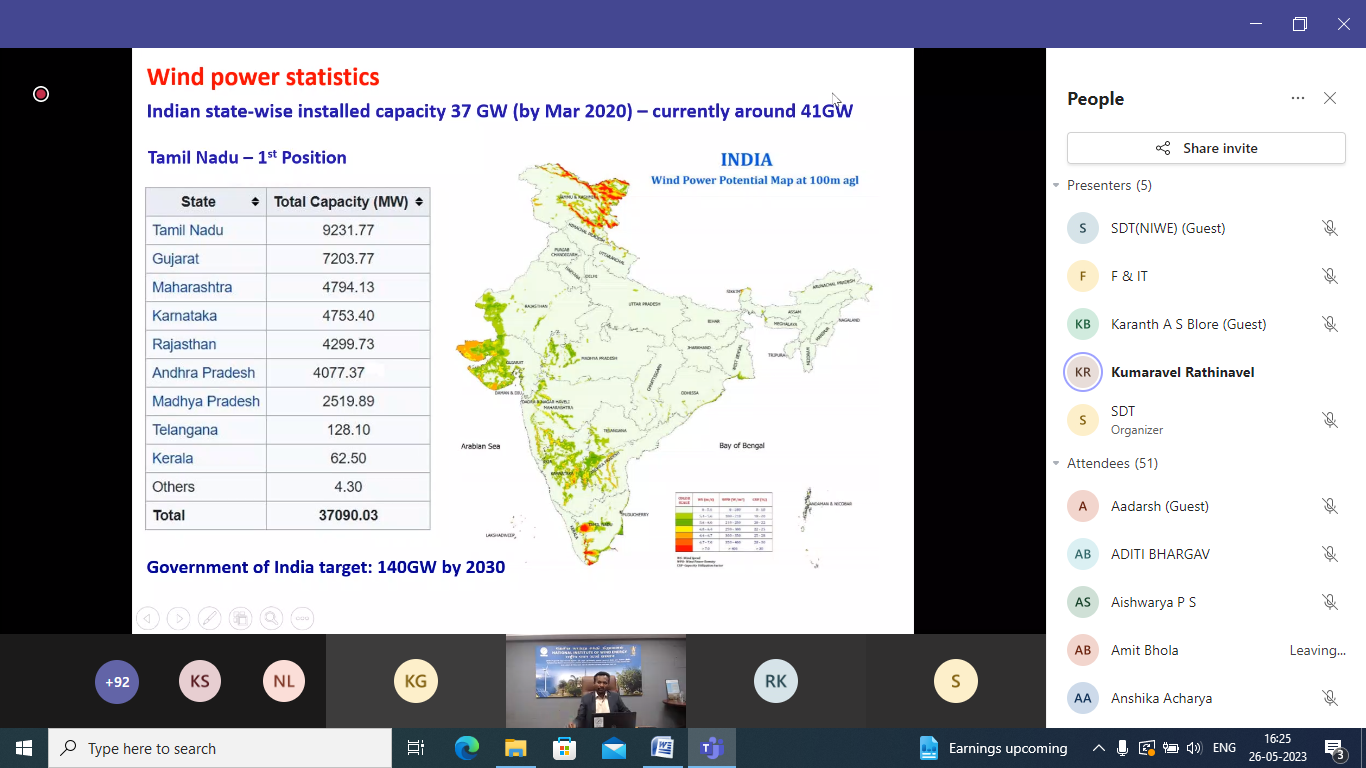
Task: Collapse the Presenters section
Action: click(1056, 186)
